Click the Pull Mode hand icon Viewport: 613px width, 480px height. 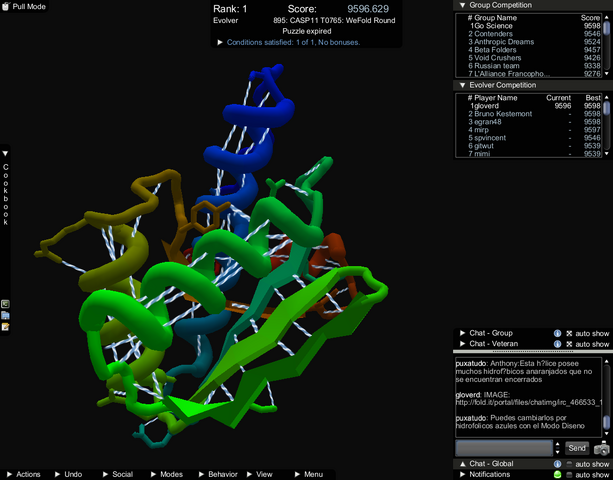(5, 6)
